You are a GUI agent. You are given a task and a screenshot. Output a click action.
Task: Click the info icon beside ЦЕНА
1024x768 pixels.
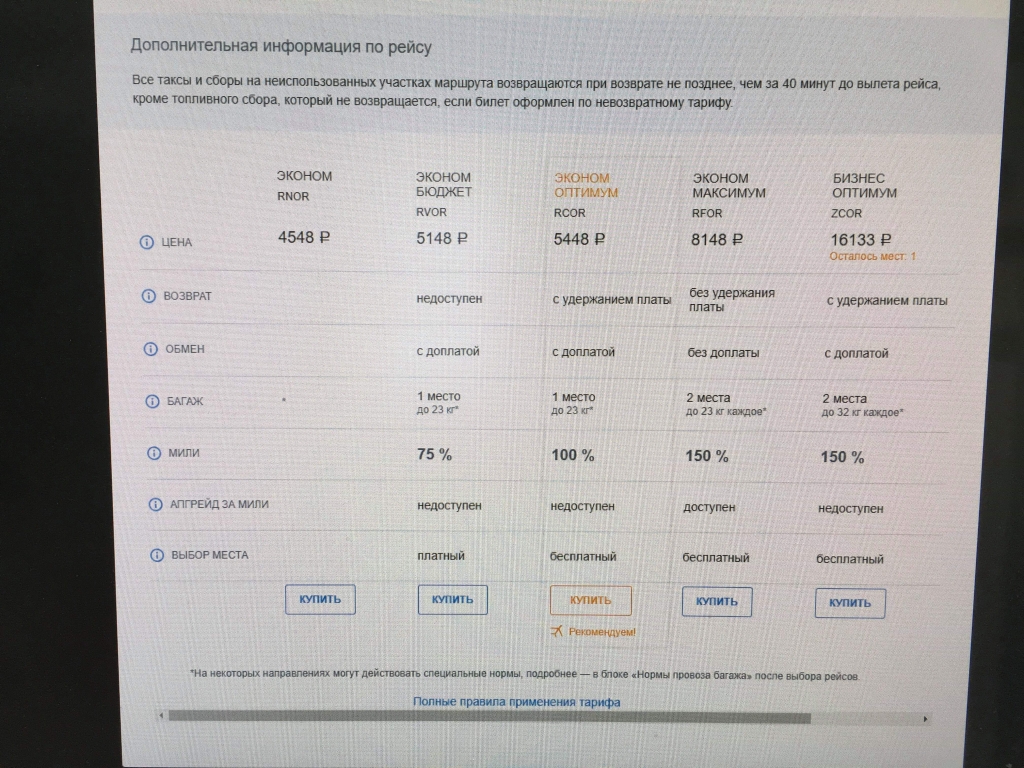pos(146,242)
